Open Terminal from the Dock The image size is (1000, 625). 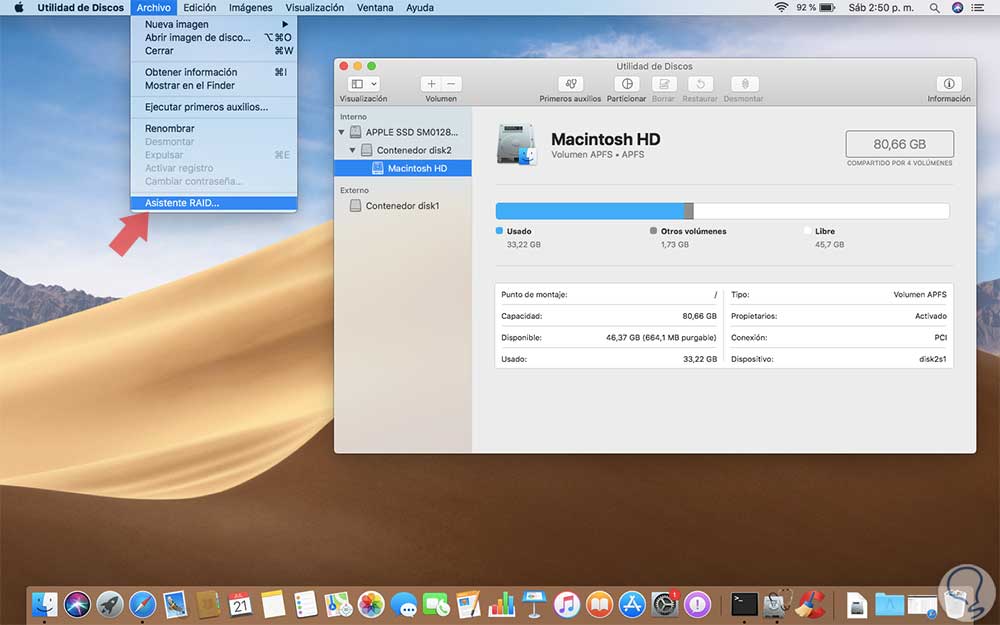pos(744,604)
